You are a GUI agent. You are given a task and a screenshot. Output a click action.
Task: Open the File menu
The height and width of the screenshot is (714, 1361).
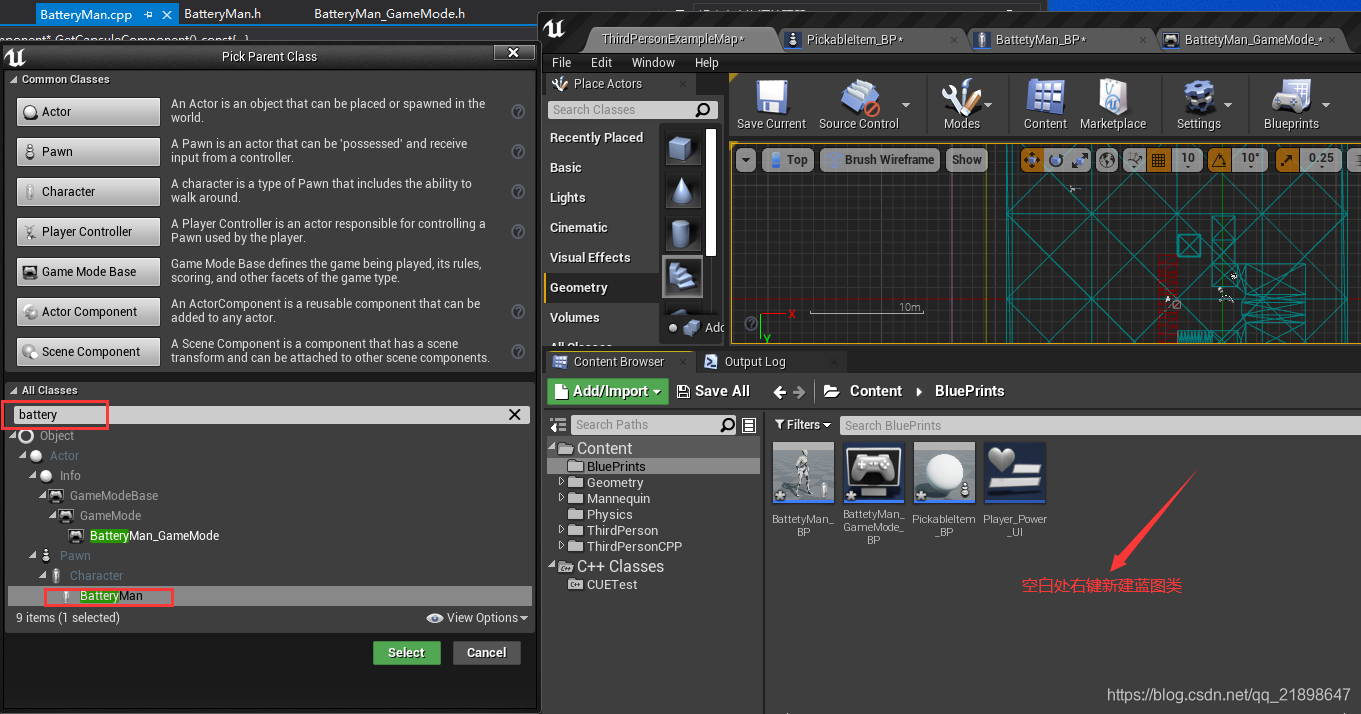562,62
